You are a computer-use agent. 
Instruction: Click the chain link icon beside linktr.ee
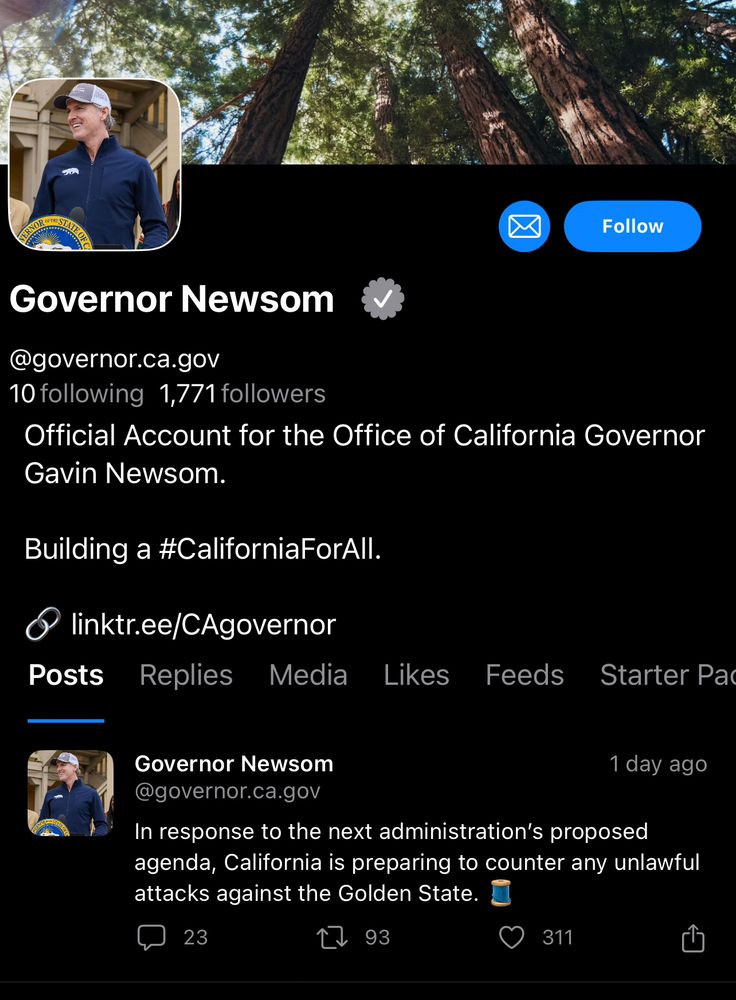click(43, 624)
